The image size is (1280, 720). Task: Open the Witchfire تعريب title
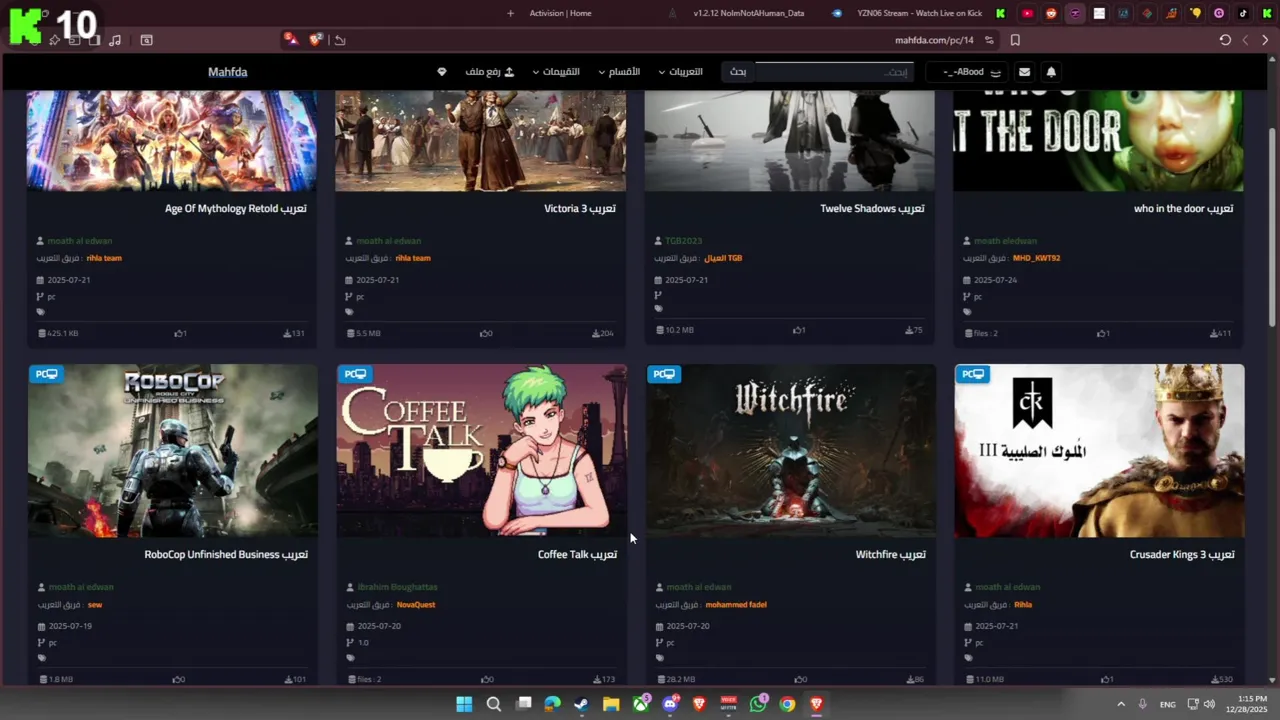[890, 555]
